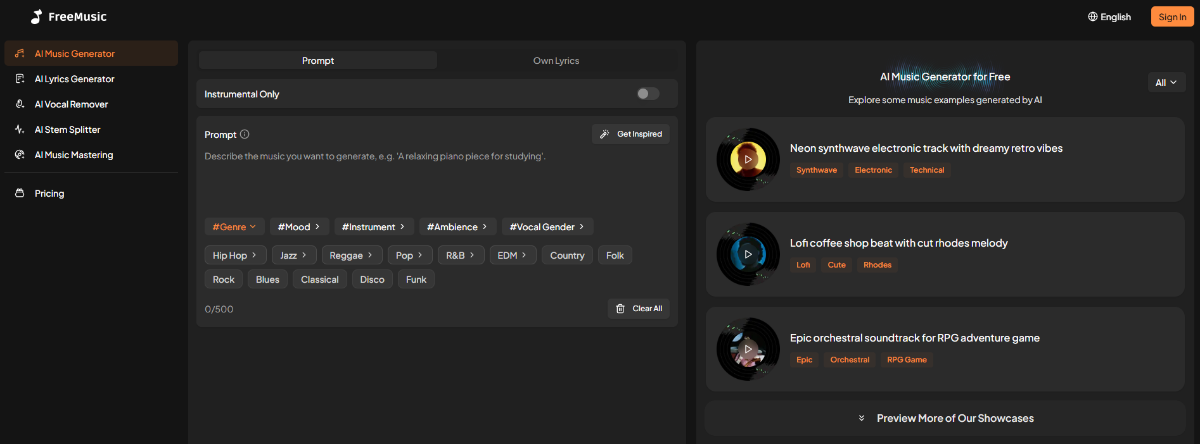This screenshot has width=1200, height=444.
Task: Open the AI Music Mastering tool
Action: pyautogui.click(x=73, y=155)
